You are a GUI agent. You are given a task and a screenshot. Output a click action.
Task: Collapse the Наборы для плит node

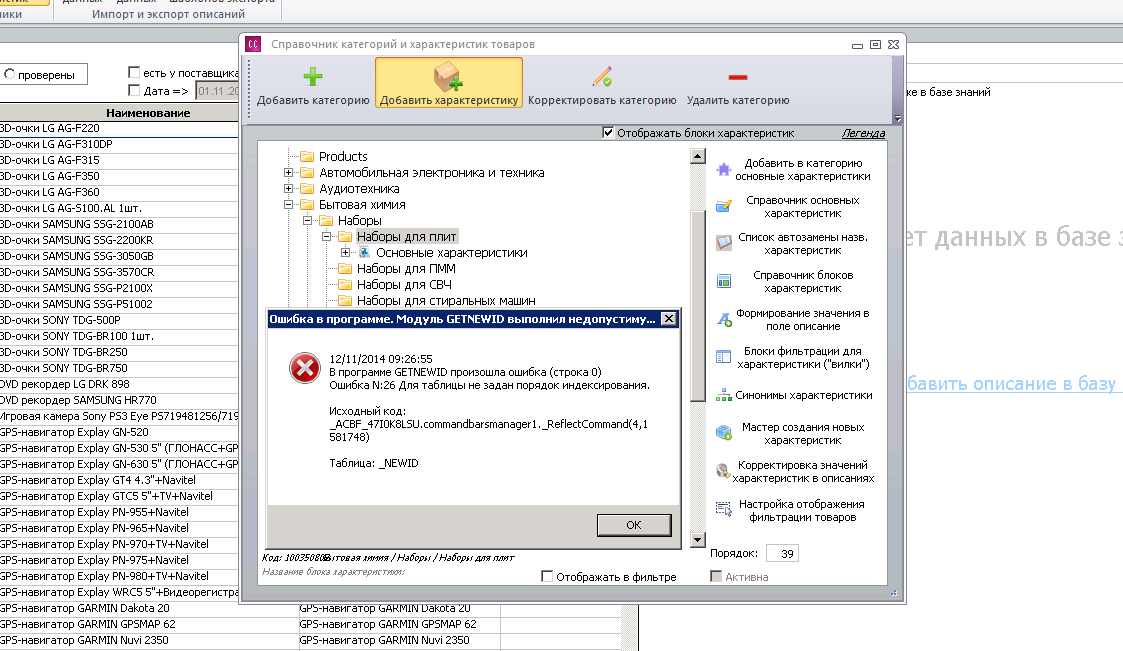click(x=326, y=236)
